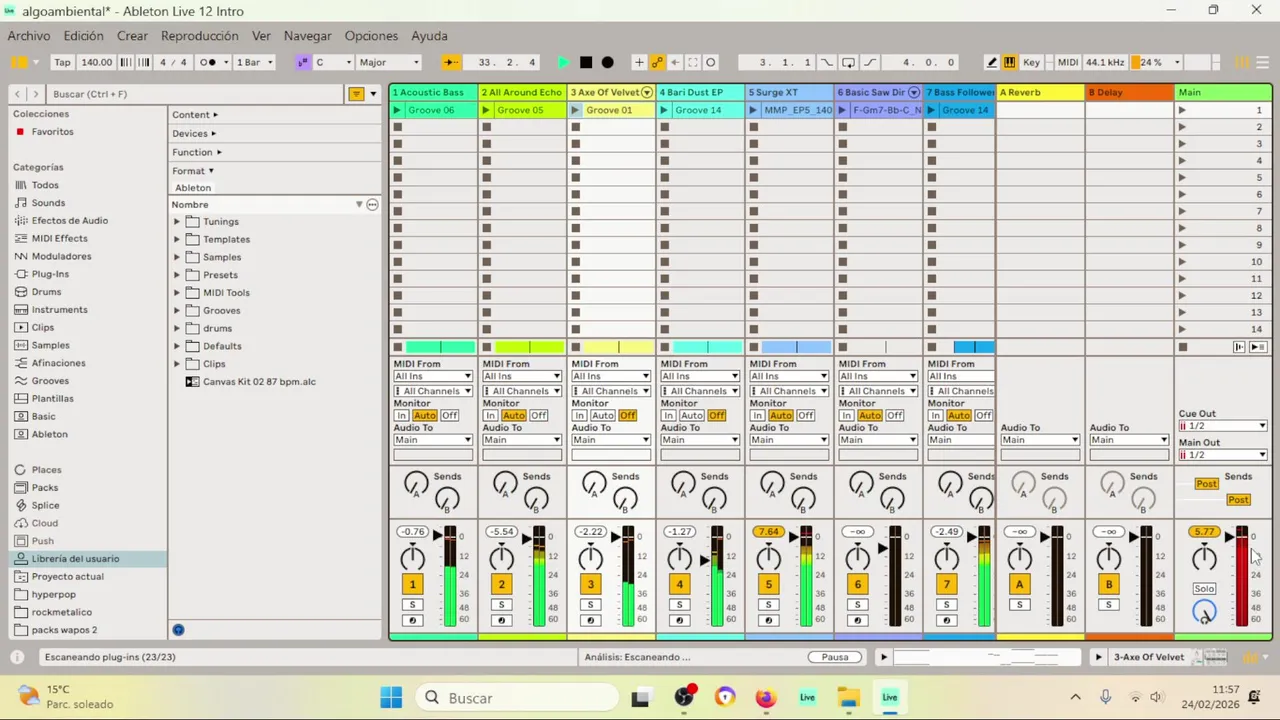Launch scene 3 in the Main column

pyautogui.click(x=1182, y=144)
